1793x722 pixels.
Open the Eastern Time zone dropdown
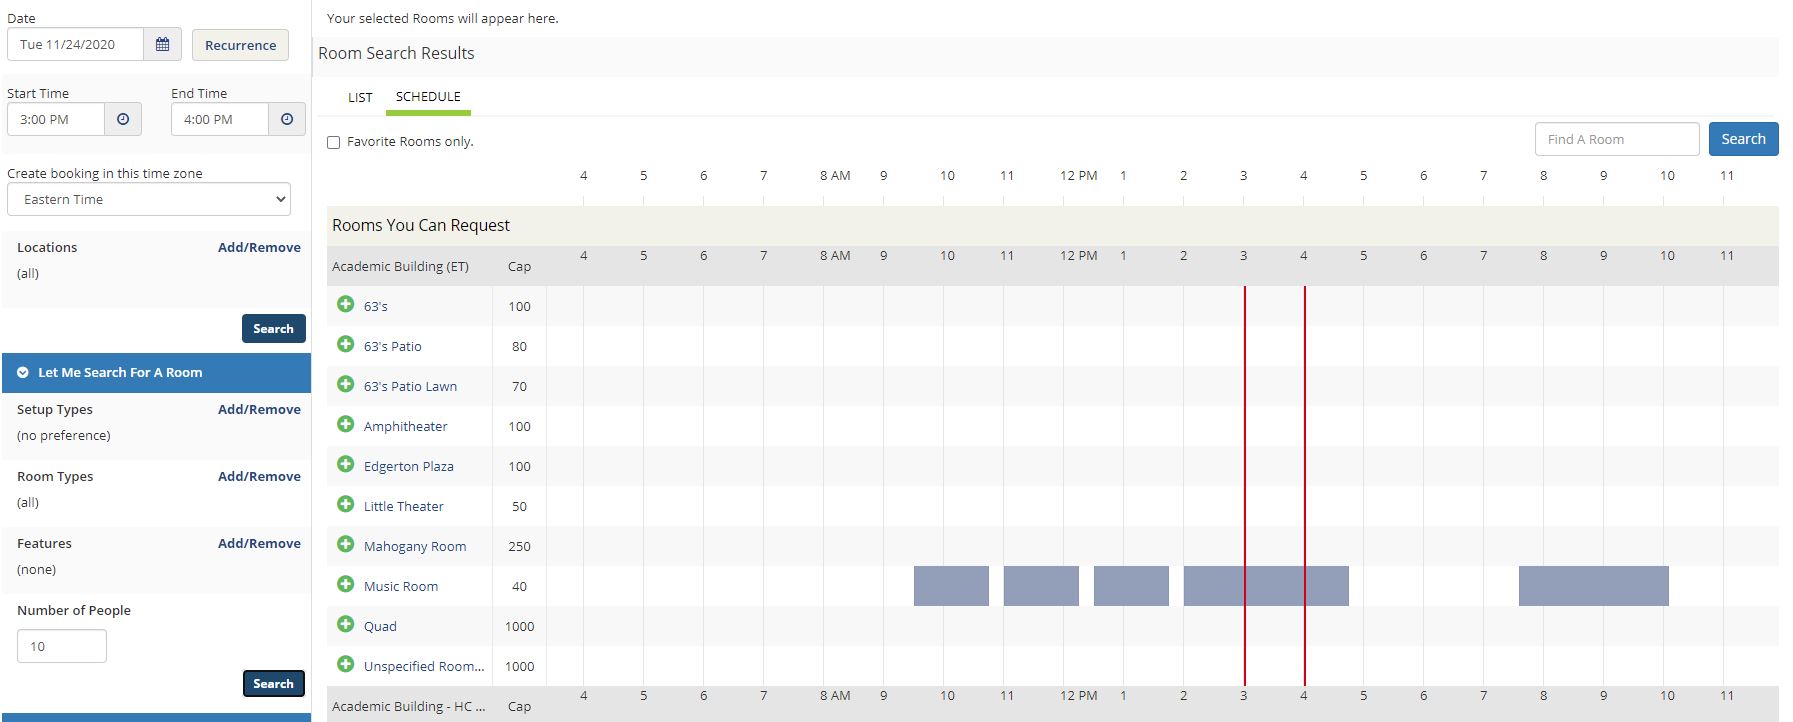[x=149, y=199]
